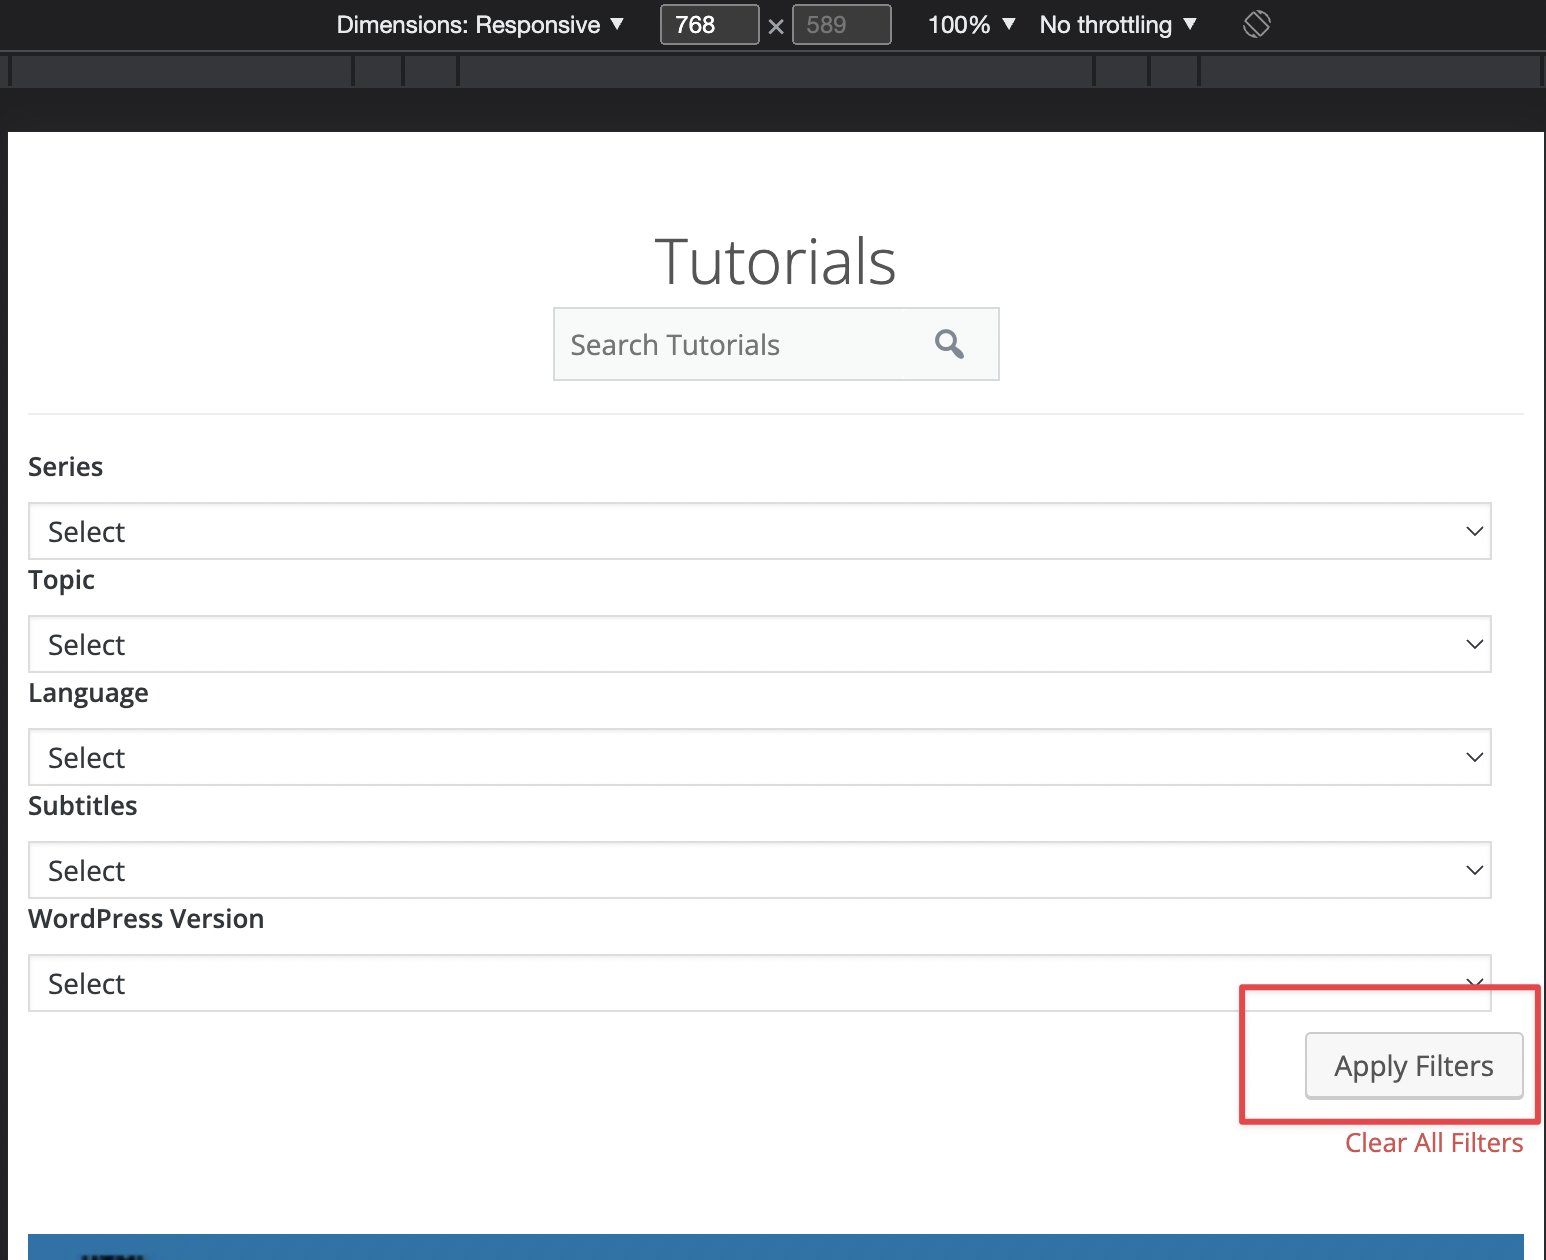
Task: Toggle device rotation icon in toolbar
Action: [1257, 24]
